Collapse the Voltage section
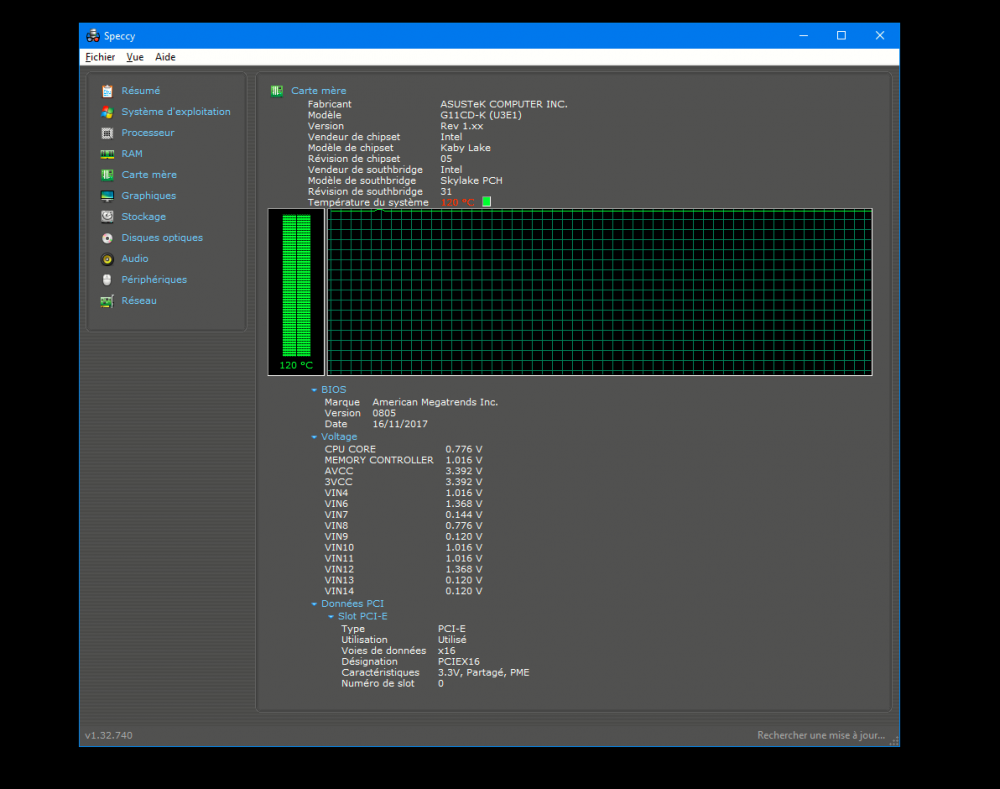The height and width of the screenshot is (789, 1000). [314, 437]
